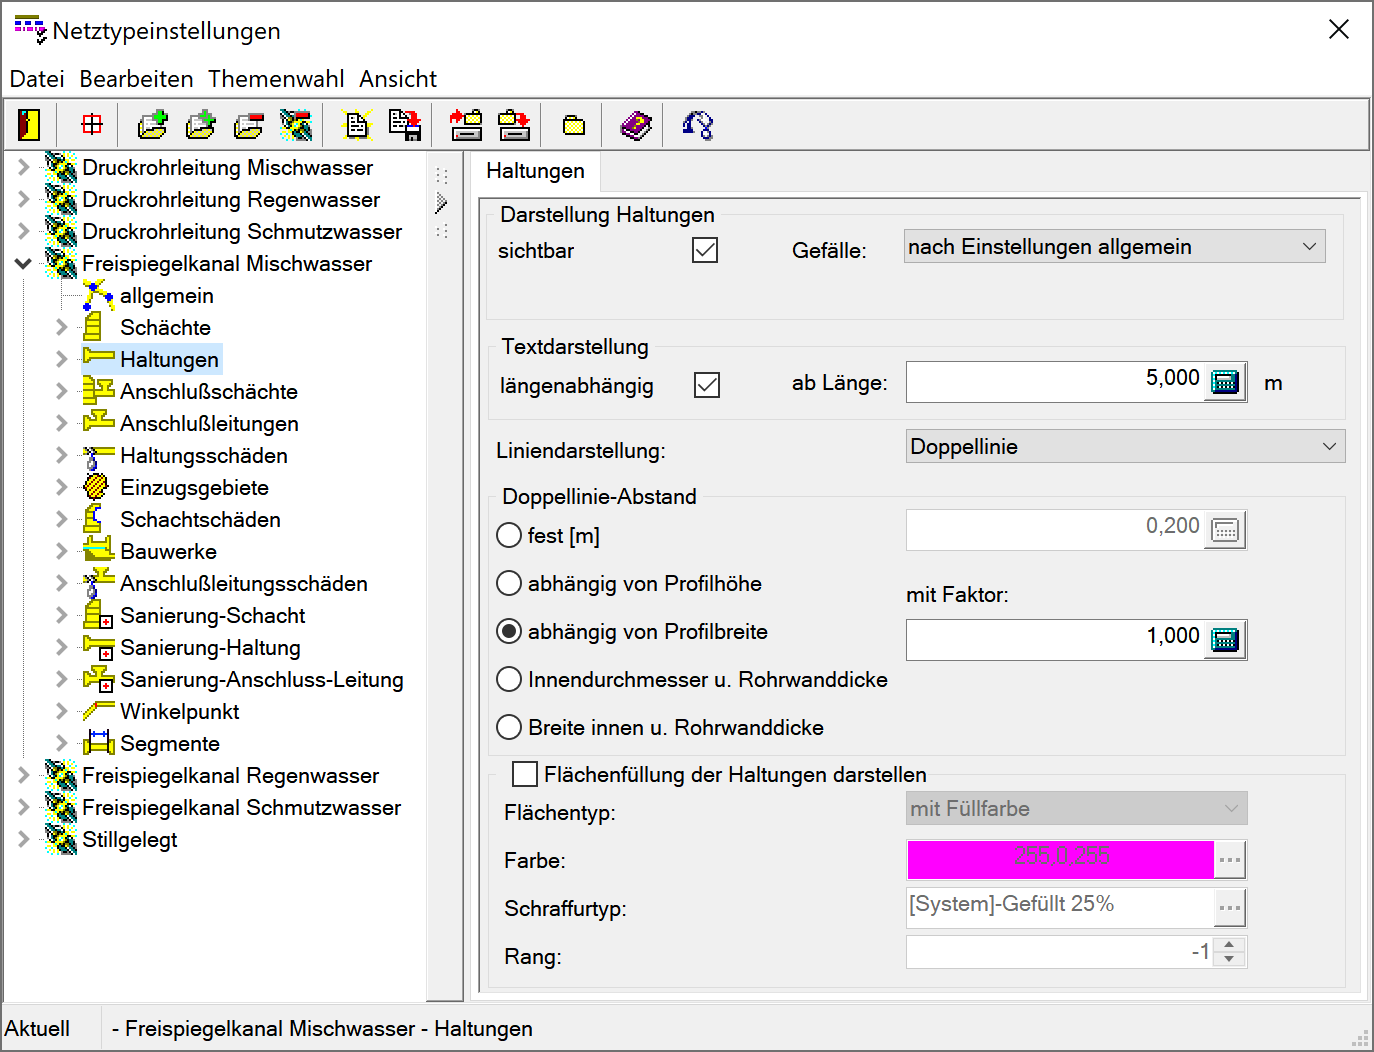Select Schächte in the tree
This screenshot has width=1374, height=1052.
(x=165, y=328)
